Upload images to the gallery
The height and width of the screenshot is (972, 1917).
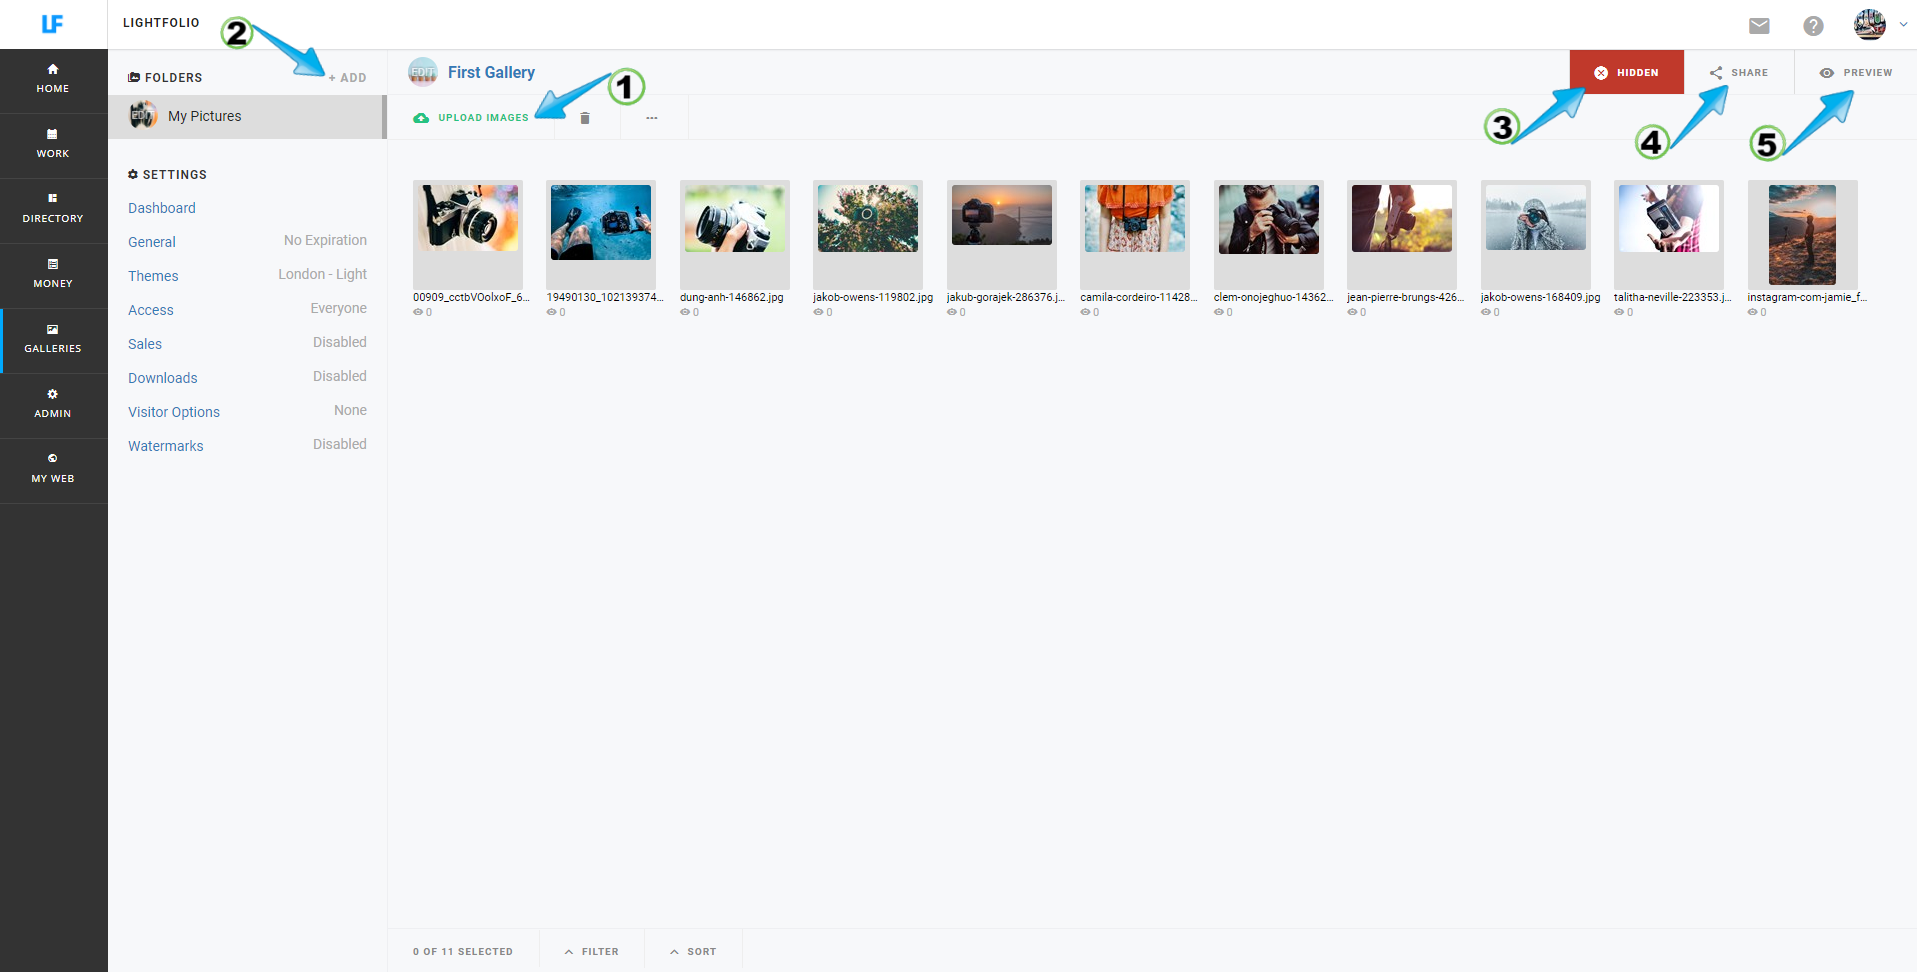coord(471,118)
